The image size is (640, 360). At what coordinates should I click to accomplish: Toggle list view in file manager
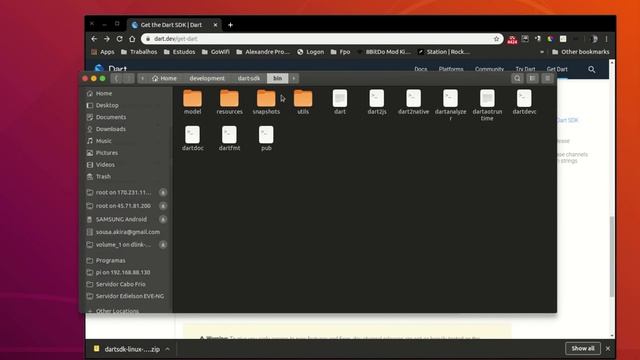(x=532, y=78)
